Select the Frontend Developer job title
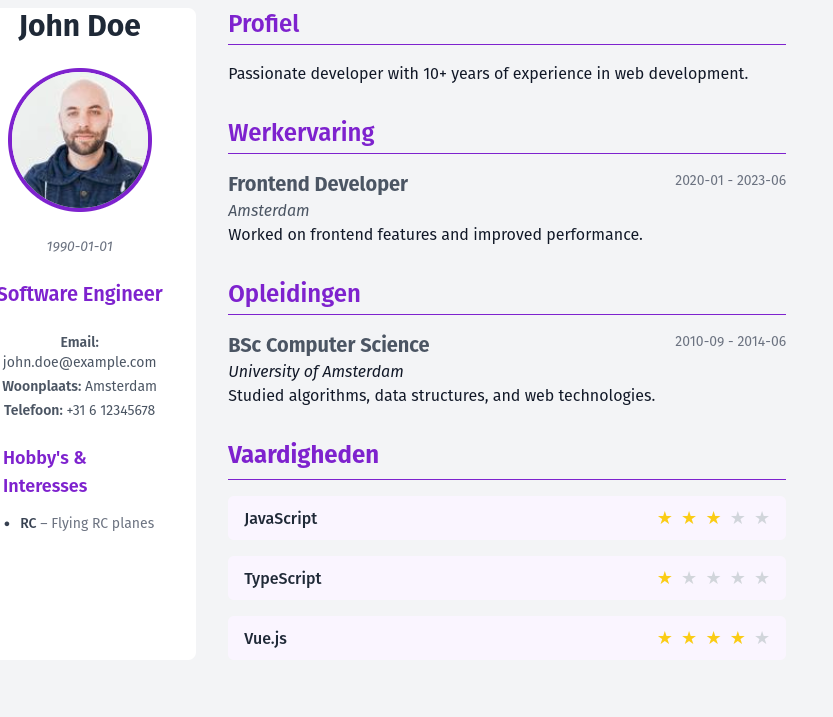 (x=318, y=184)
